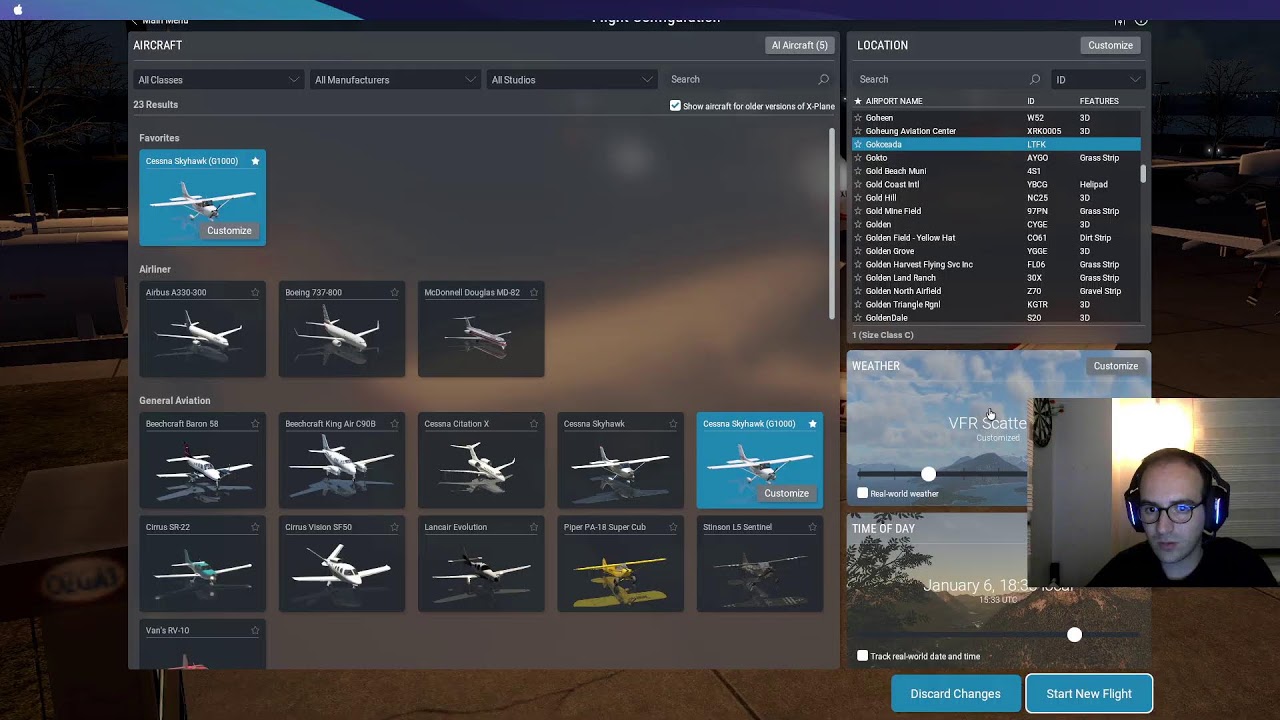Enable Real-world weather checkbox
This screenshot has width=1280, height=720.
coord(863,493)
